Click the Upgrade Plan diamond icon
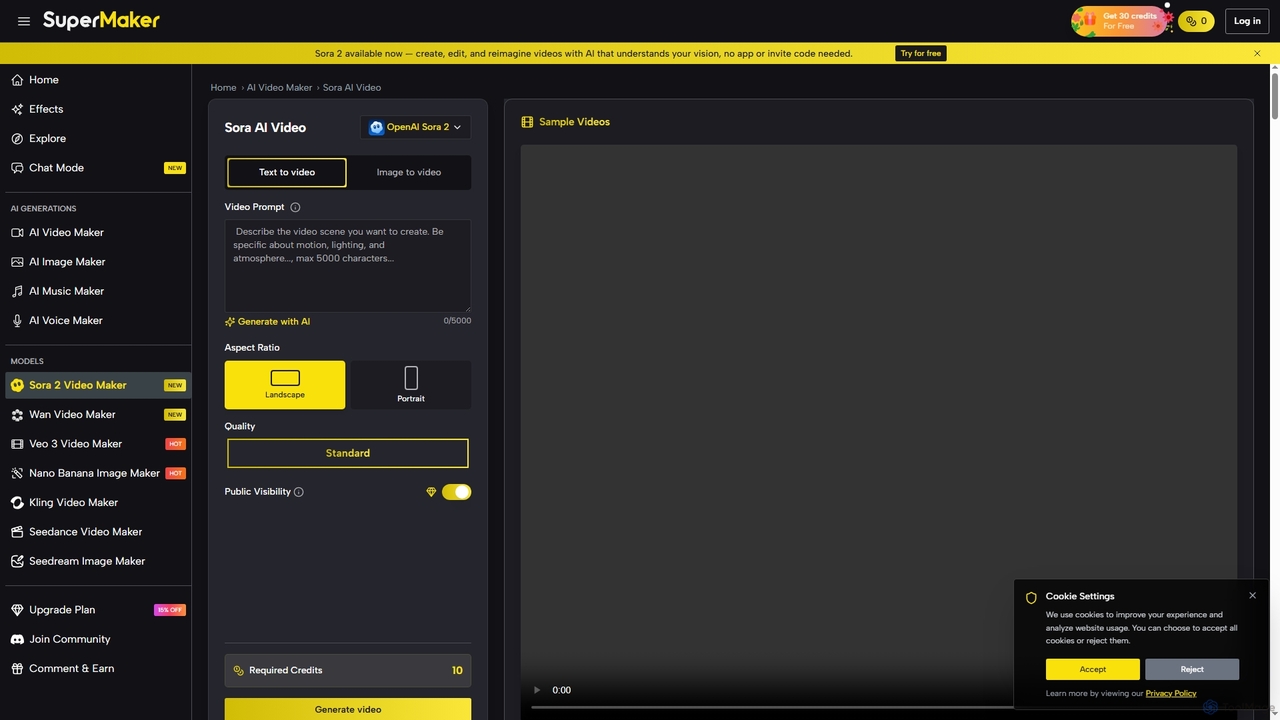Image resolution: width=1280 pixels, height=720 pixels. coord(17,610)
